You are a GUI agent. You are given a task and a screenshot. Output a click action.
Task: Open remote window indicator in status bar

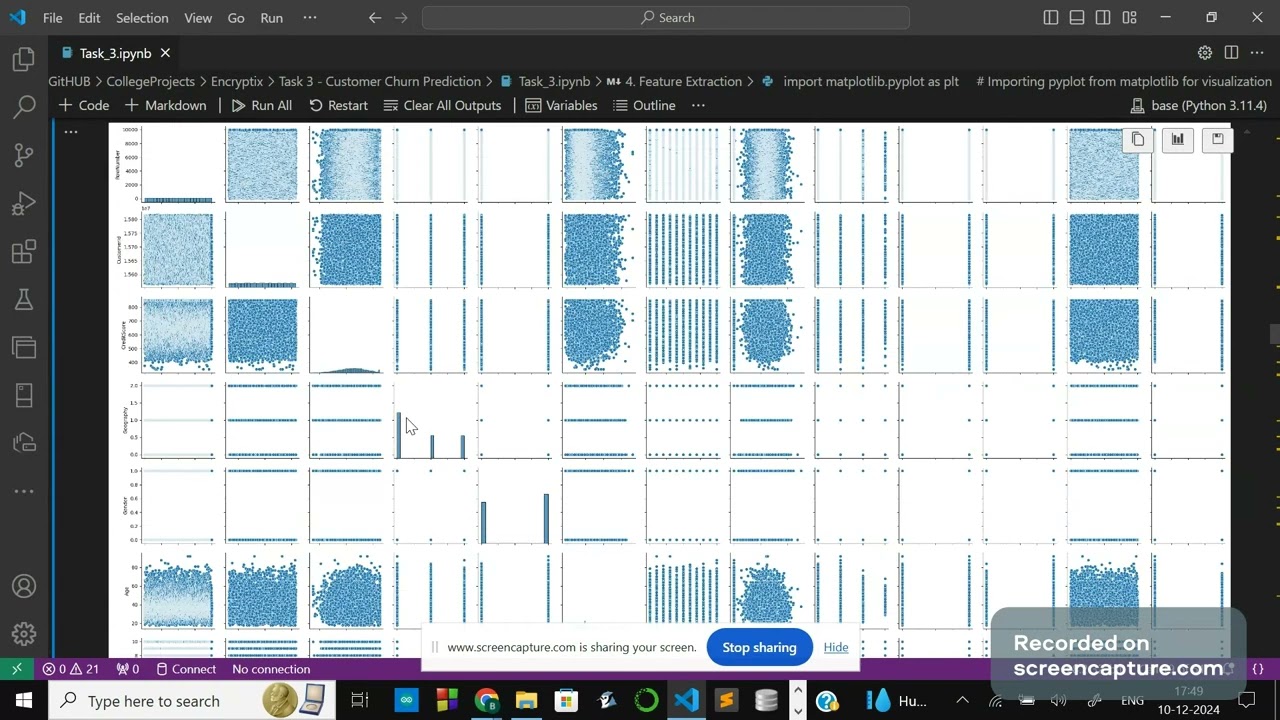point(17,669)
